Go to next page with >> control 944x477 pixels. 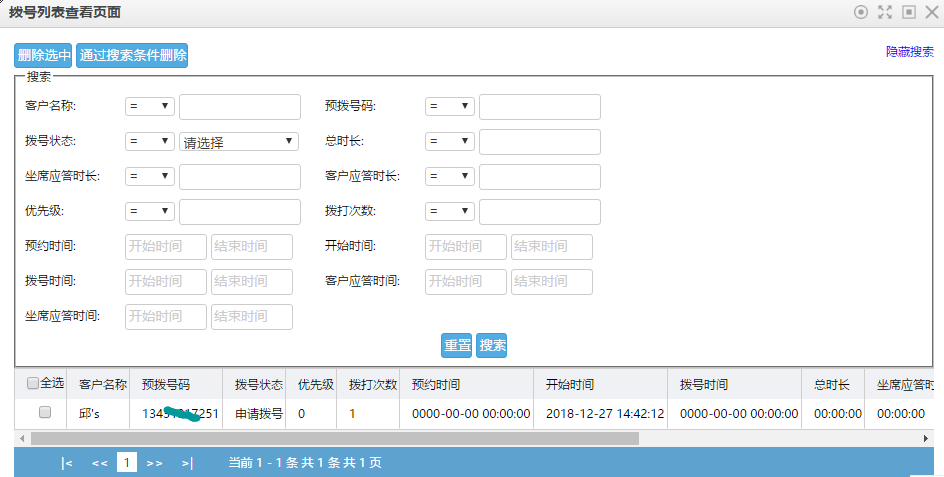pos(155,463)
